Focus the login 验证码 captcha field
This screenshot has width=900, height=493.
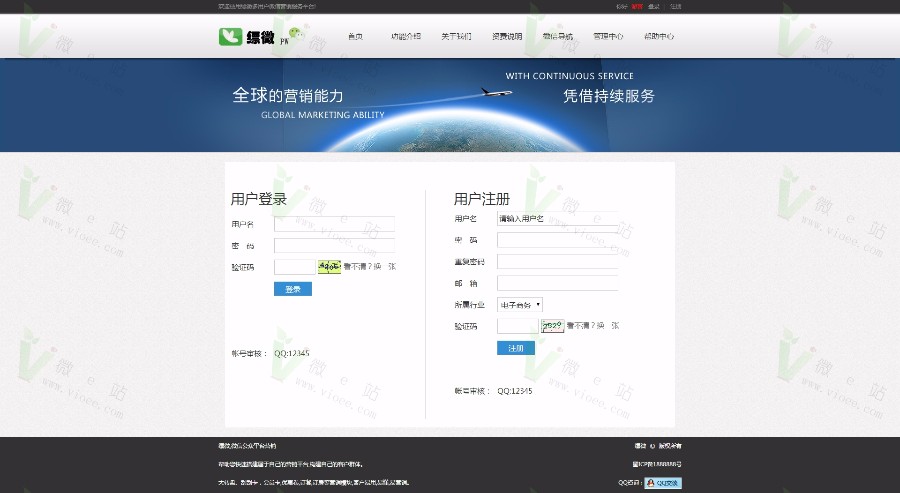coord(294,267)
